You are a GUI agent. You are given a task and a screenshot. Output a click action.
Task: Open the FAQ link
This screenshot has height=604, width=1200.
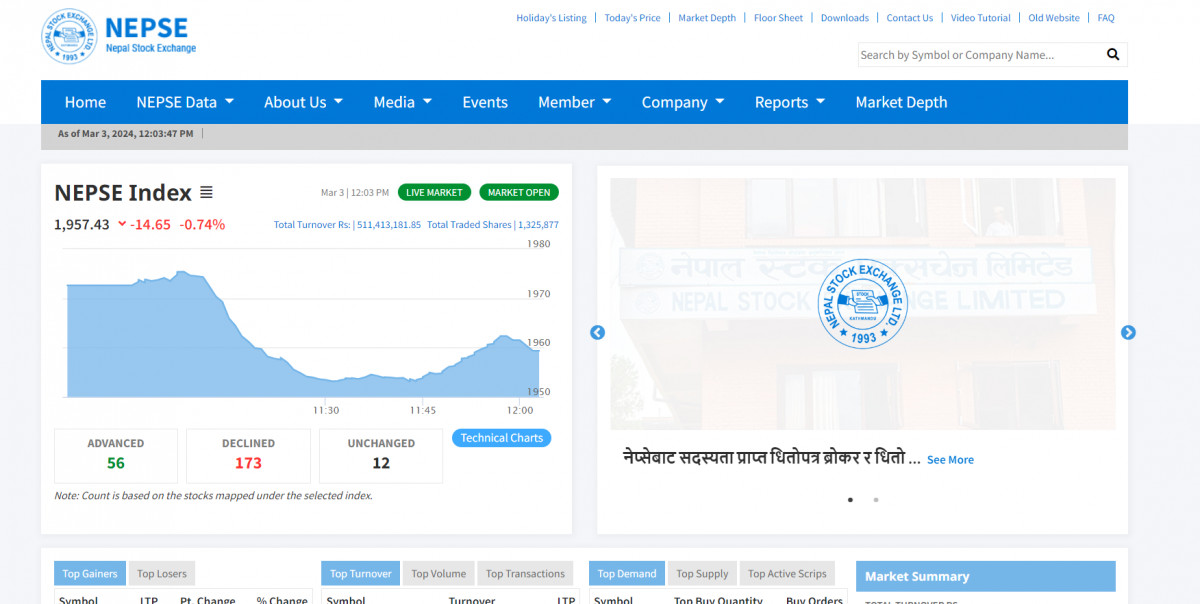(x=1106, y=18)
